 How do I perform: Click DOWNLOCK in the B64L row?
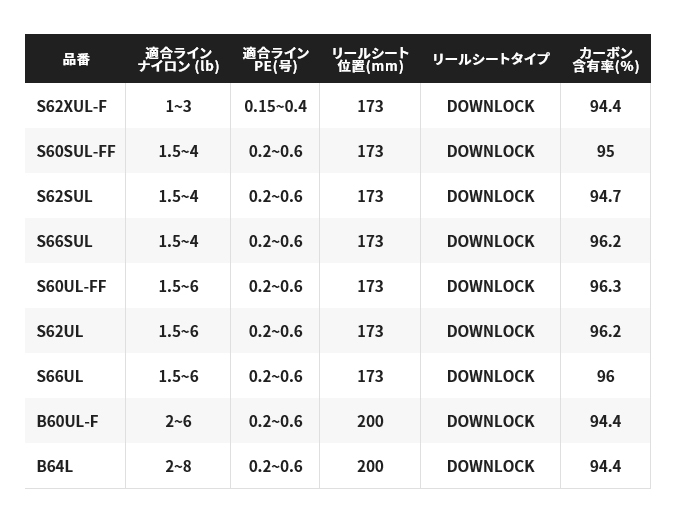pyautogui.click(x=490, y=466)
